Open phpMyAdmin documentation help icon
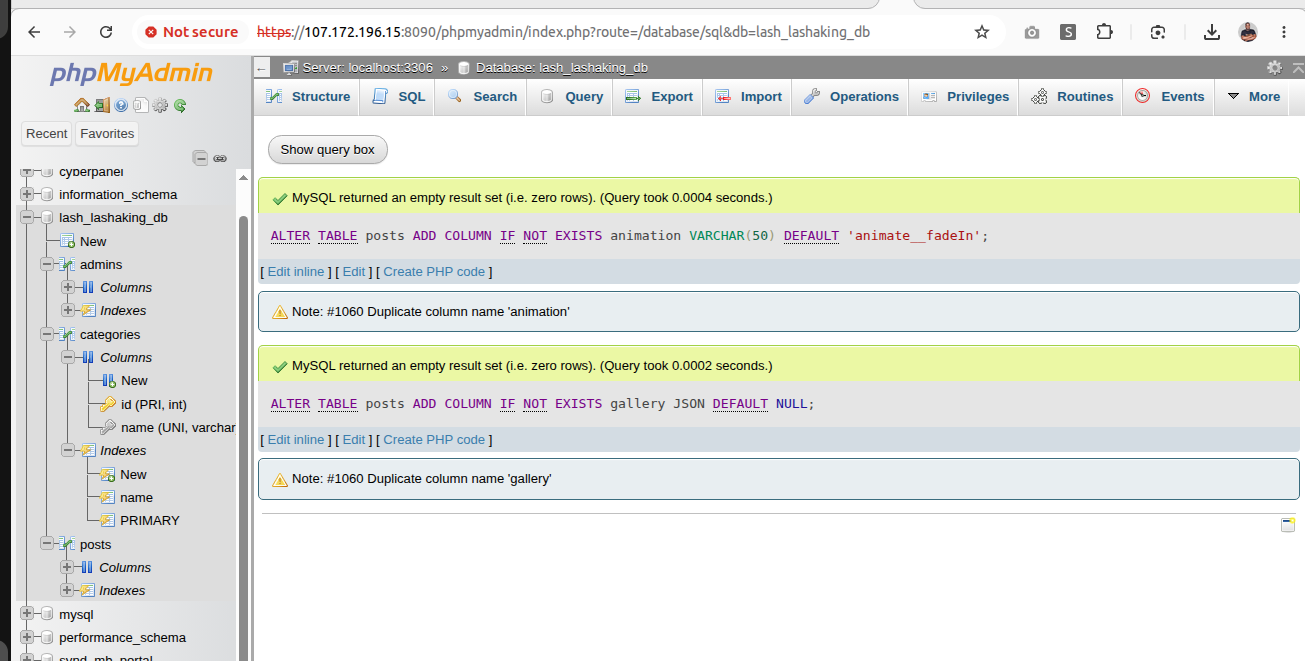 point(122,105)
